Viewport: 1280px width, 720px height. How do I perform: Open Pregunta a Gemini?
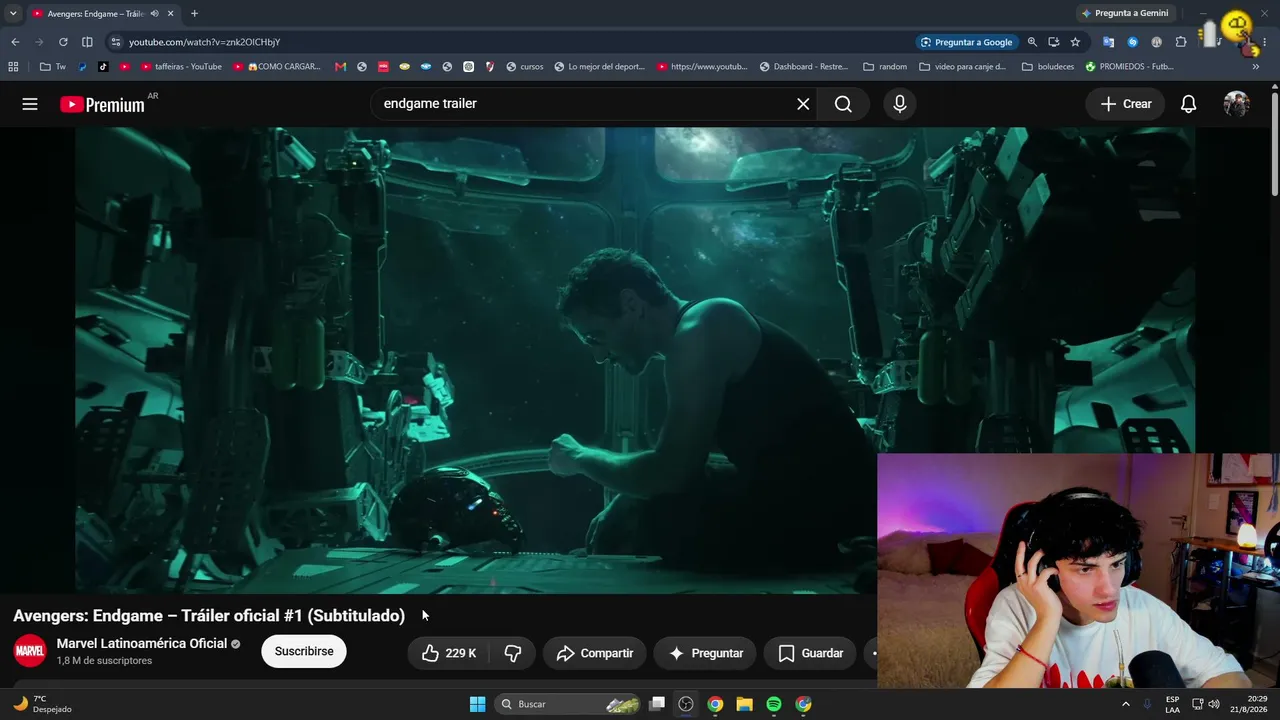pyautogui.click(x=1125, y=13)
